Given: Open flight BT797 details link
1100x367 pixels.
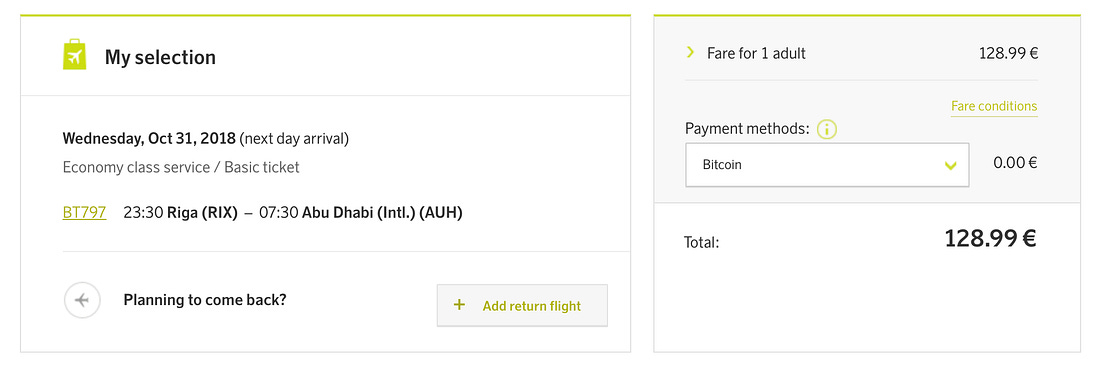Looking at the screenshot, I should (84, 213).
